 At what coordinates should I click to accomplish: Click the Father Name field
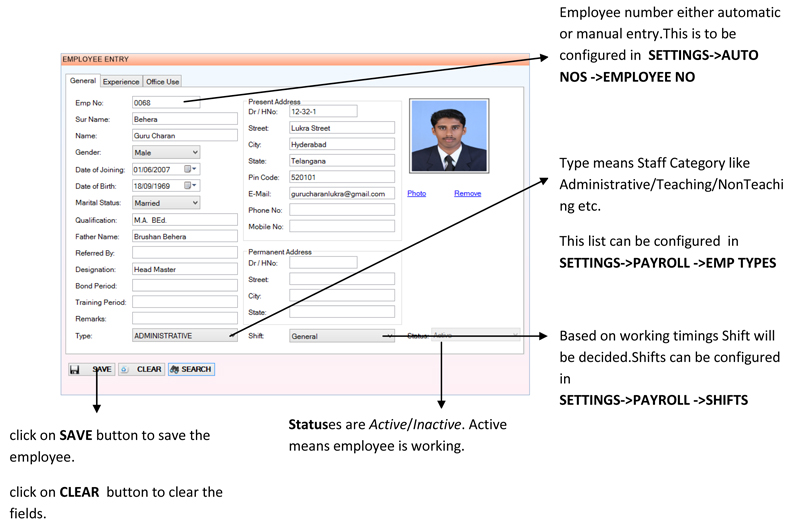click(184, 236)
